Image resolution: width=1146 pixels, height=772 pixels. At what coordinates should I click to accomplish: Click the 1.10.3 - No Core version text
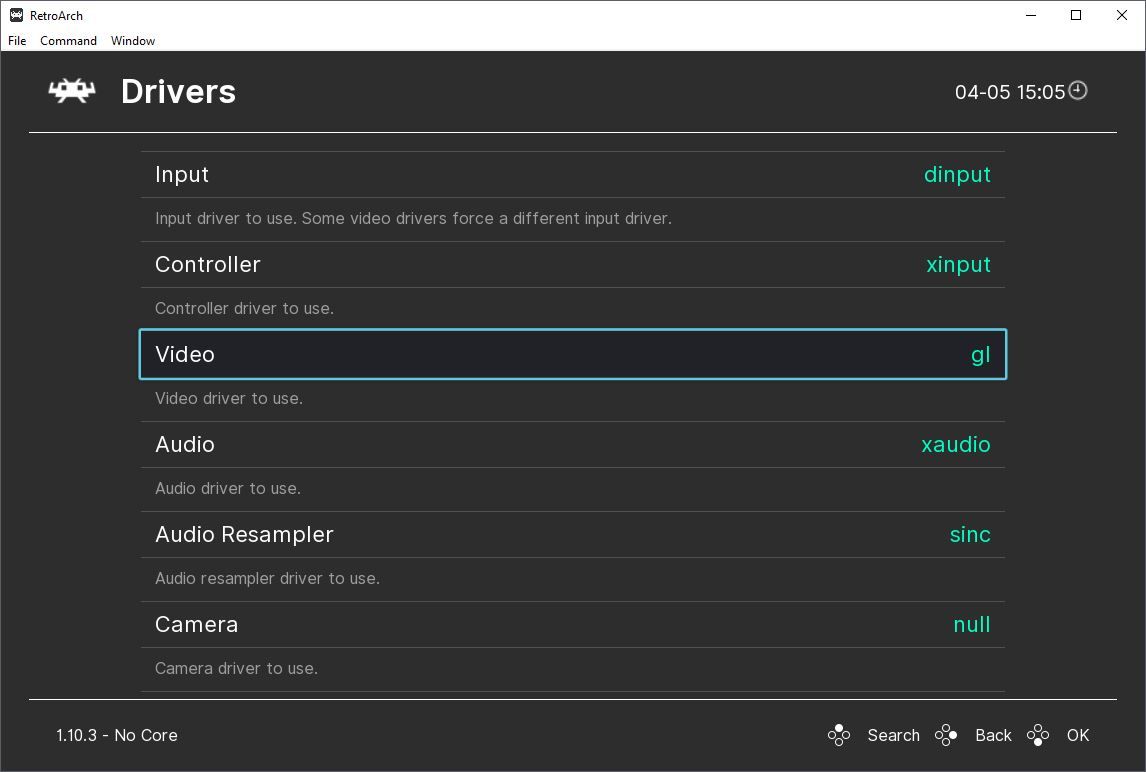pos(117,735)
